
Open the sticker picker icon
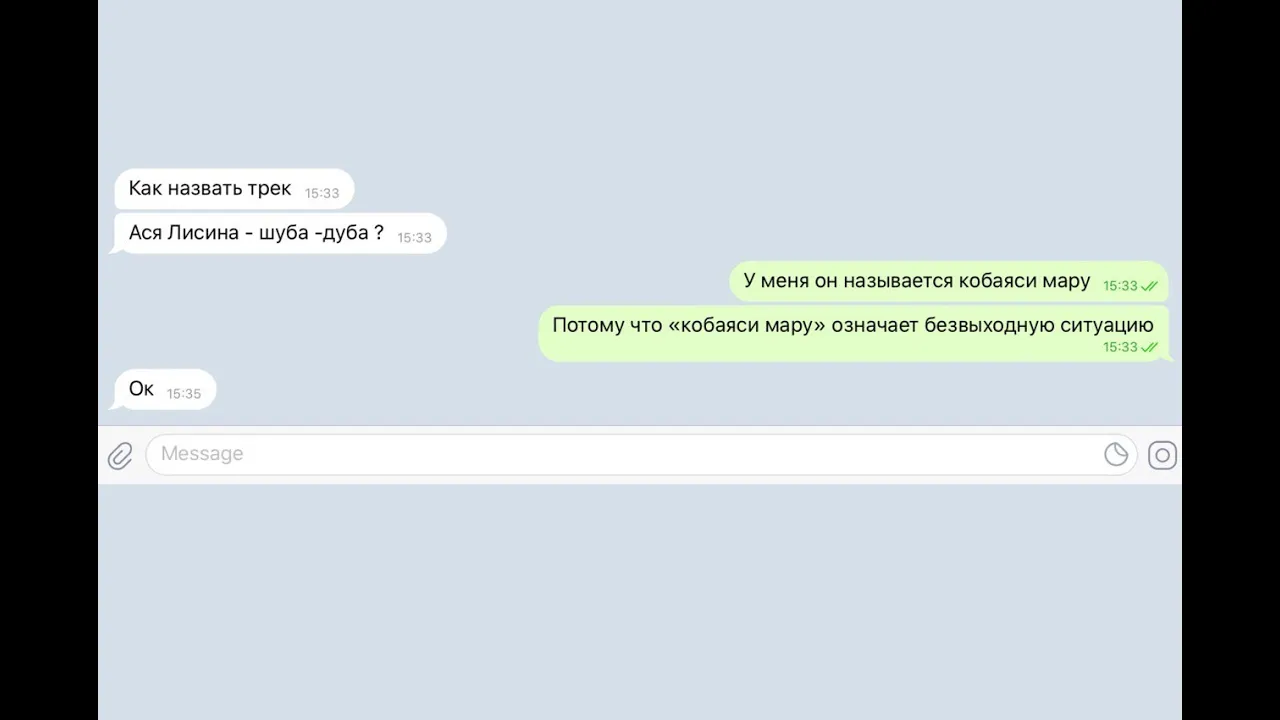[x=1116, y=455]
